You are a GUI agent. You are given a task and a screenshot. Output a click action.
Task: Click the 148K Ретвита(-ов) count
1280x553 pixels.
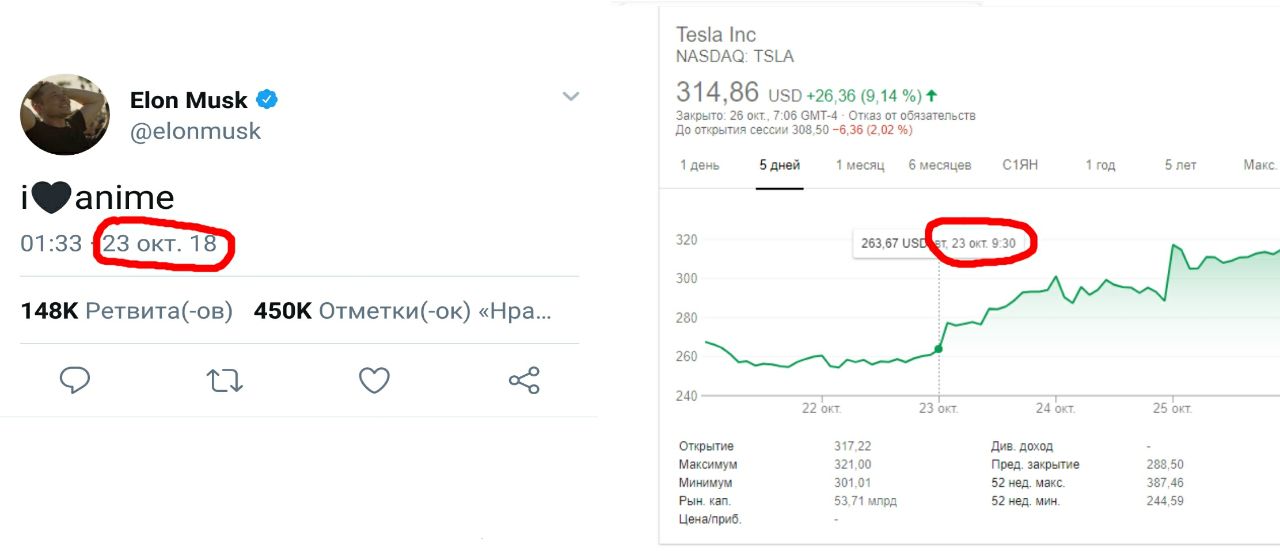coord(126,311)
